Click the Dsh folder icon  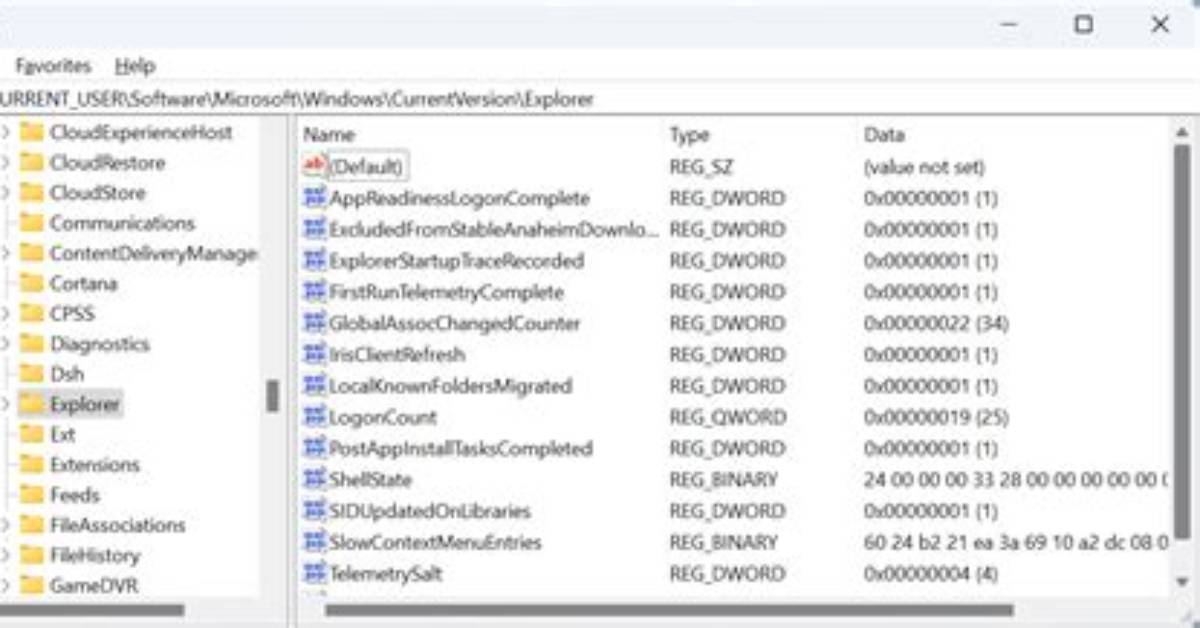click(x=32, y=373)
